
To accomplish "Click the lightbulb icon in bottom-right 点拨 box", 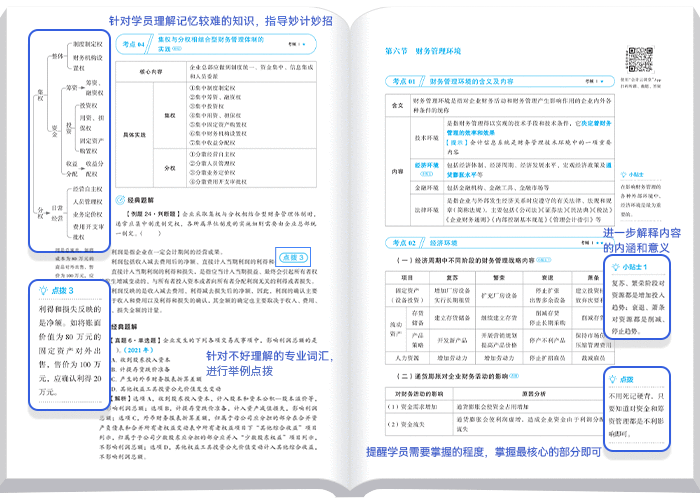I will coord(615,380).
